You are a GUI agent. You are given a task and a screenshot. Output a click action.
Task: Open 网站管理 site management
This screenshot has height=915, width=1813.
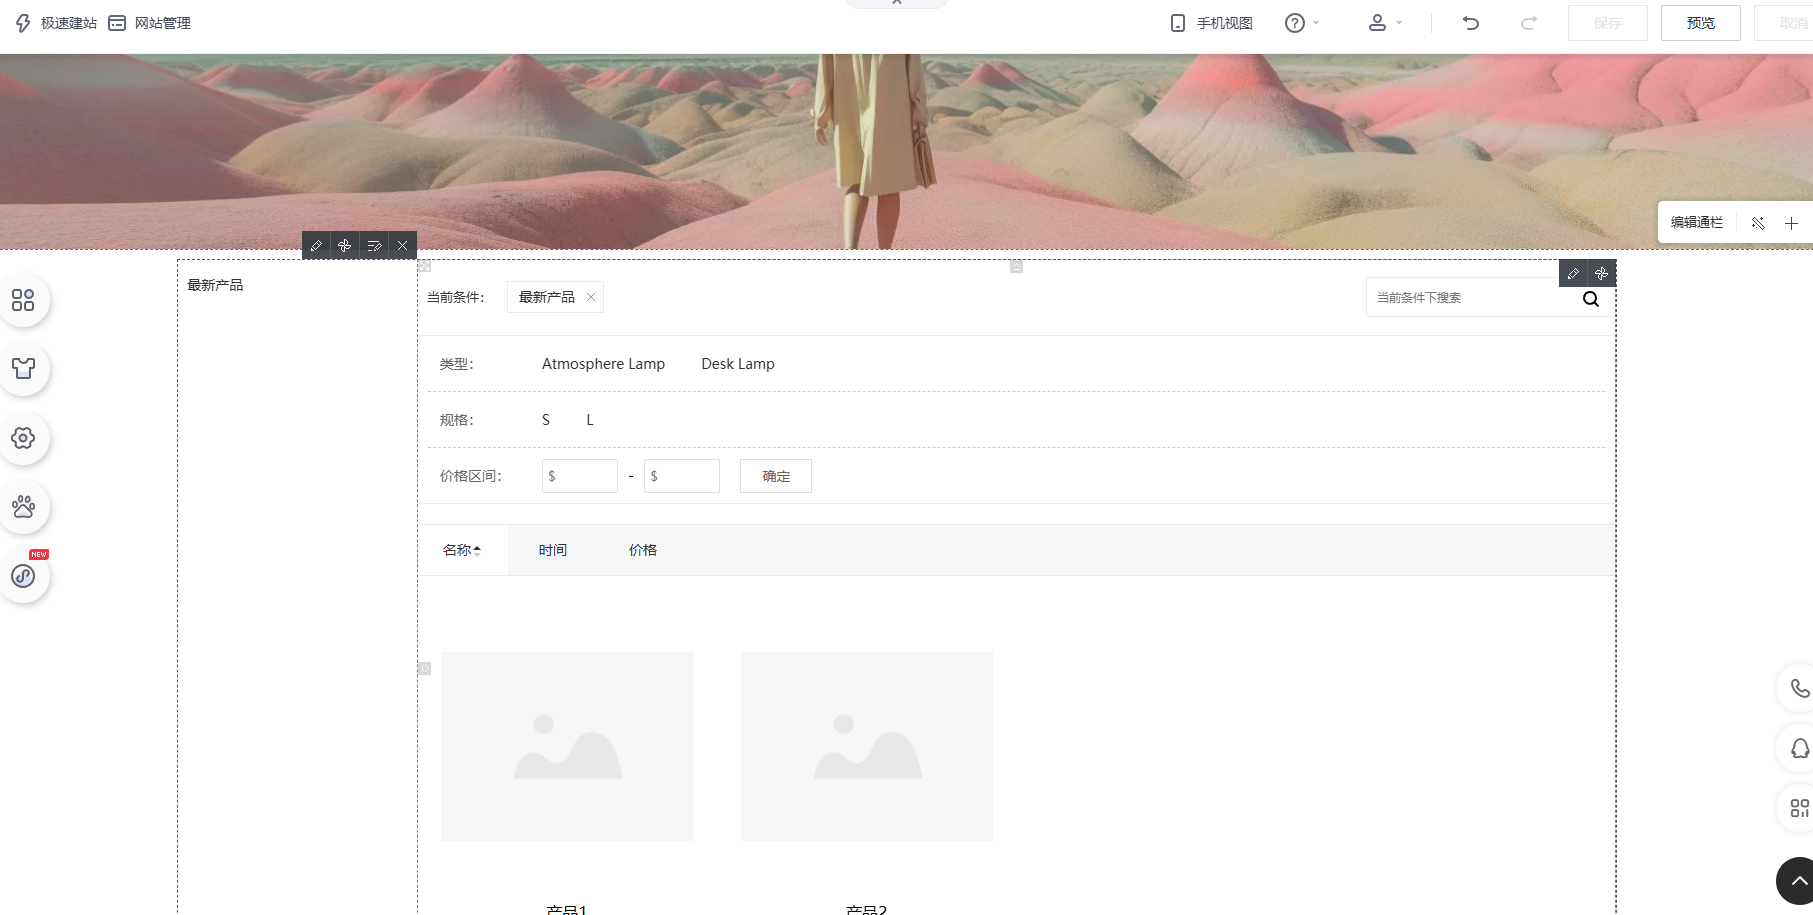[150, 23]
